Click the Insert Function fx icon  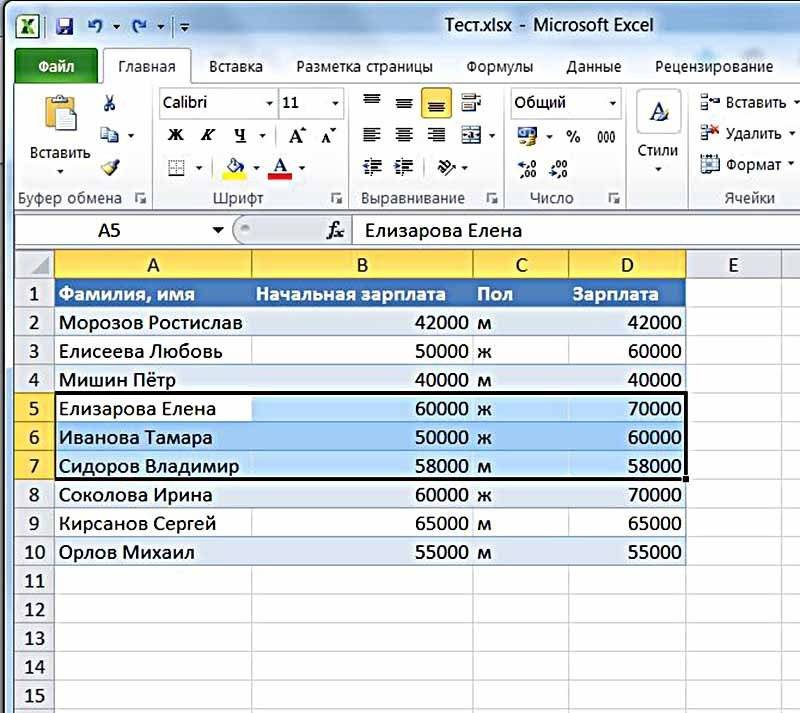336,231
